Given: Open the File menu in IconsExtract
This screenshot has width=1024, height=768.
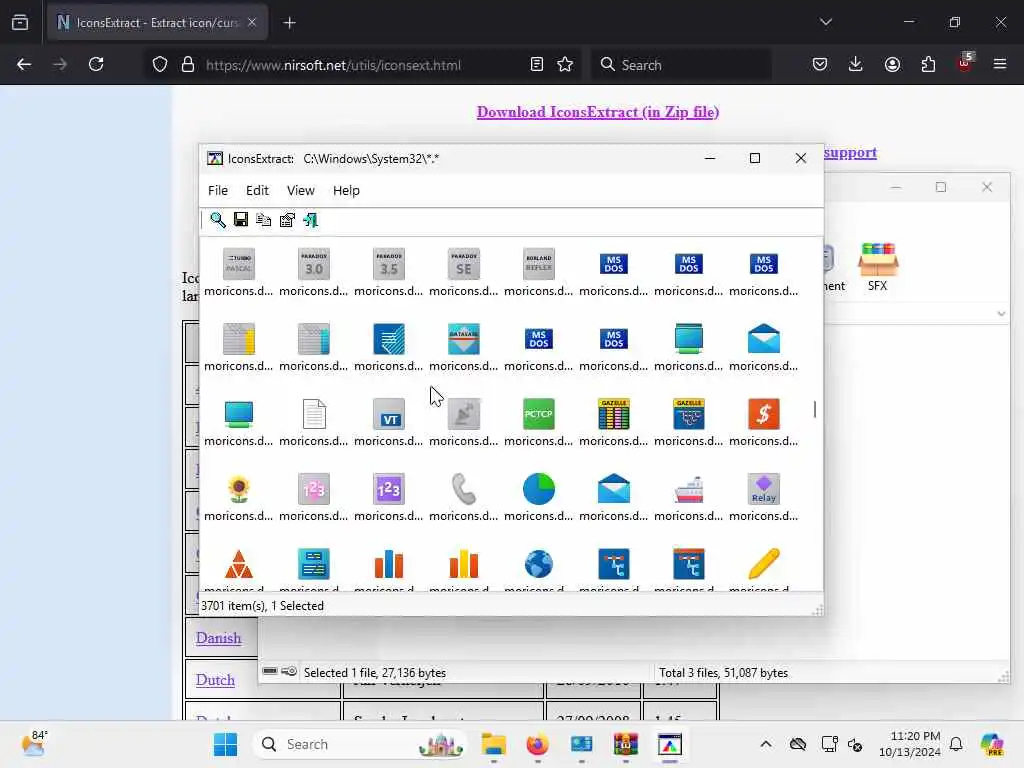Looking at the screenshot, I should (x=217, y=190).
